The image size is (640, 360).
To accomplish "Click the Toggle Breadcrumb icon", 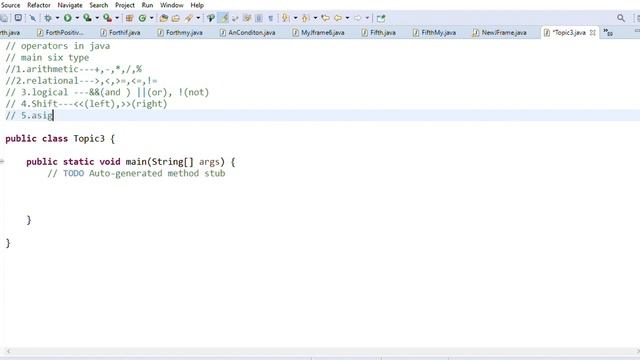I will click(211, 18).
